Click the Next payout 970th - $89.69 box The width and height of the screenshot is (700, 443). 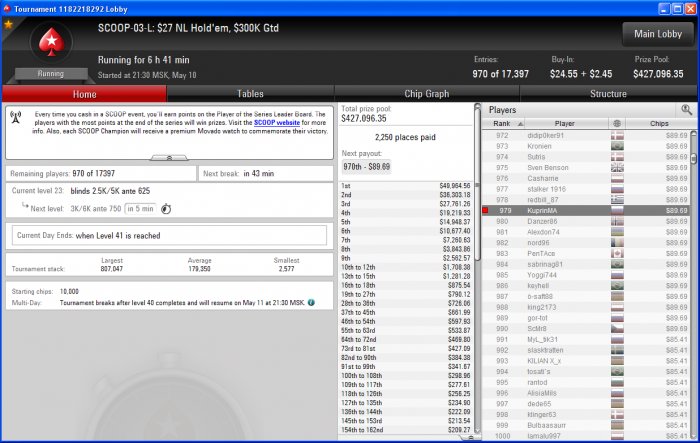click(x=367, y=167)
